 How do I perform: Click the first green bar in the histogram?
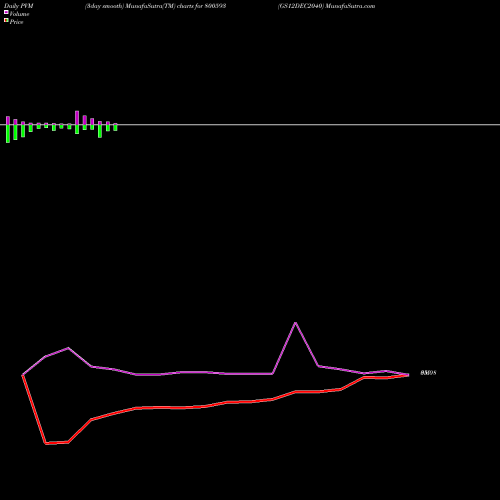coord(8,134)
